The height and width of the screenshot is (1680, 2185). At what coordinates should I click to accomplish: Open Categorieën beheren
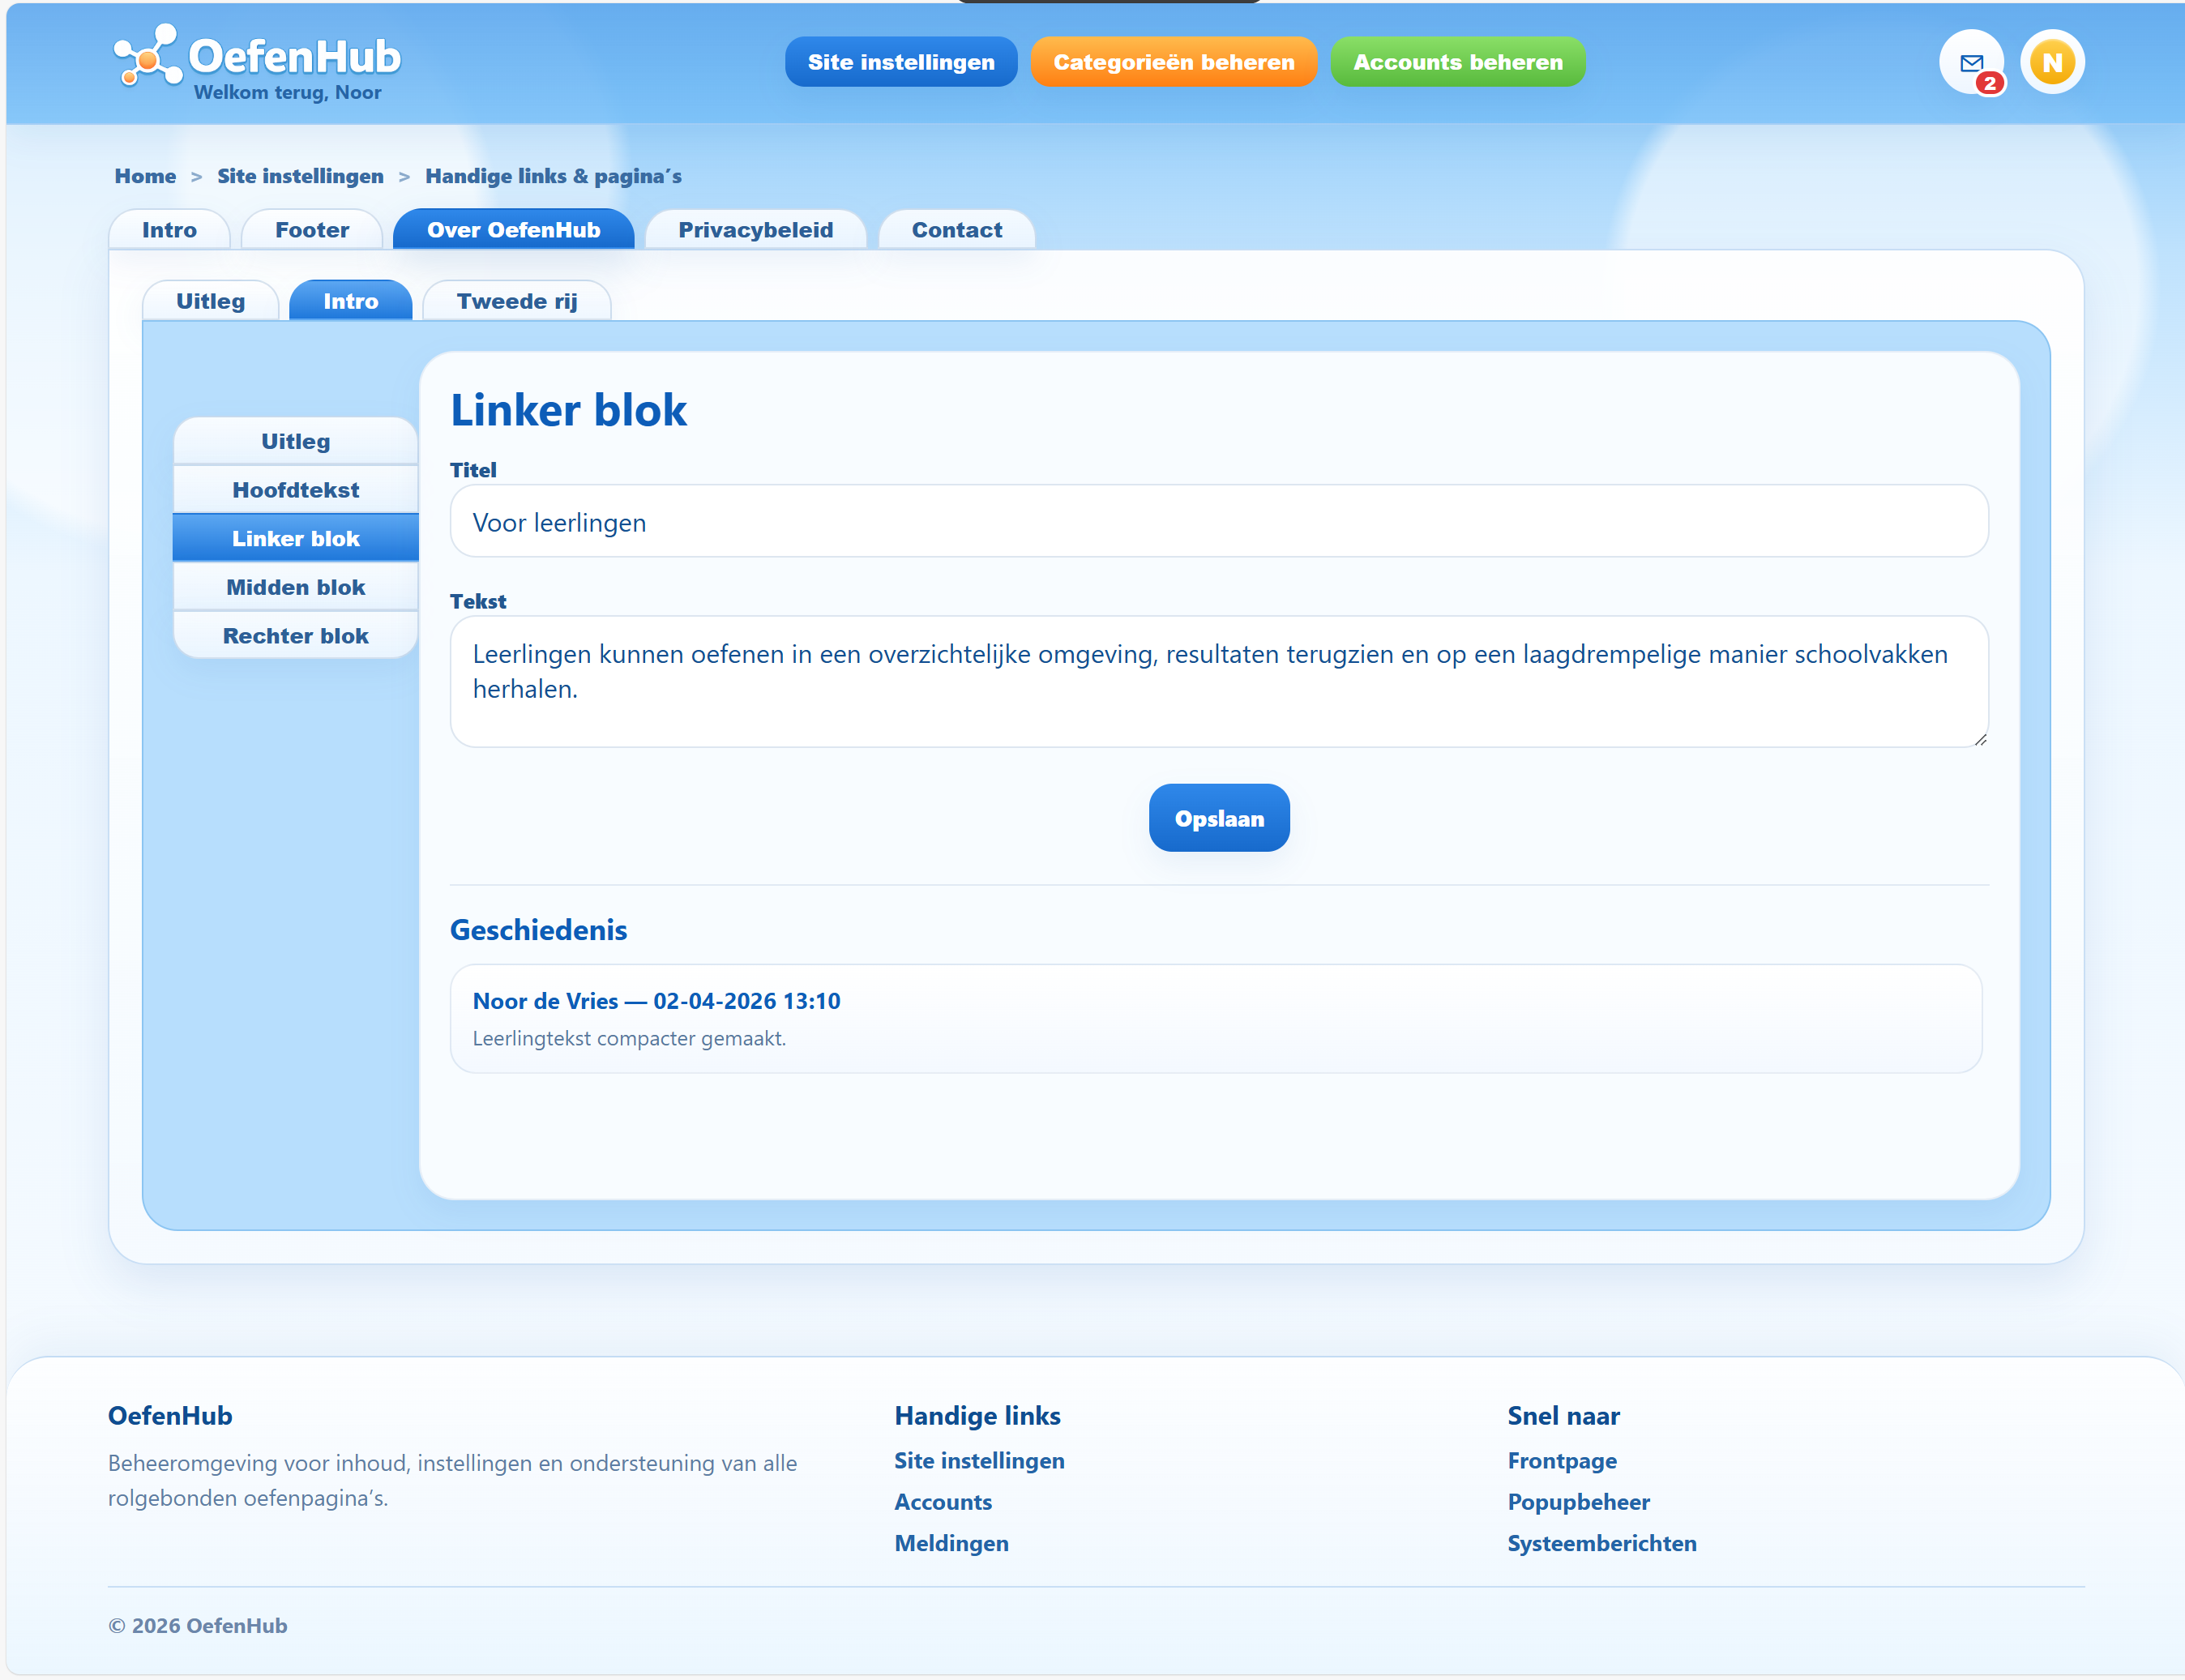[1174, 62]
